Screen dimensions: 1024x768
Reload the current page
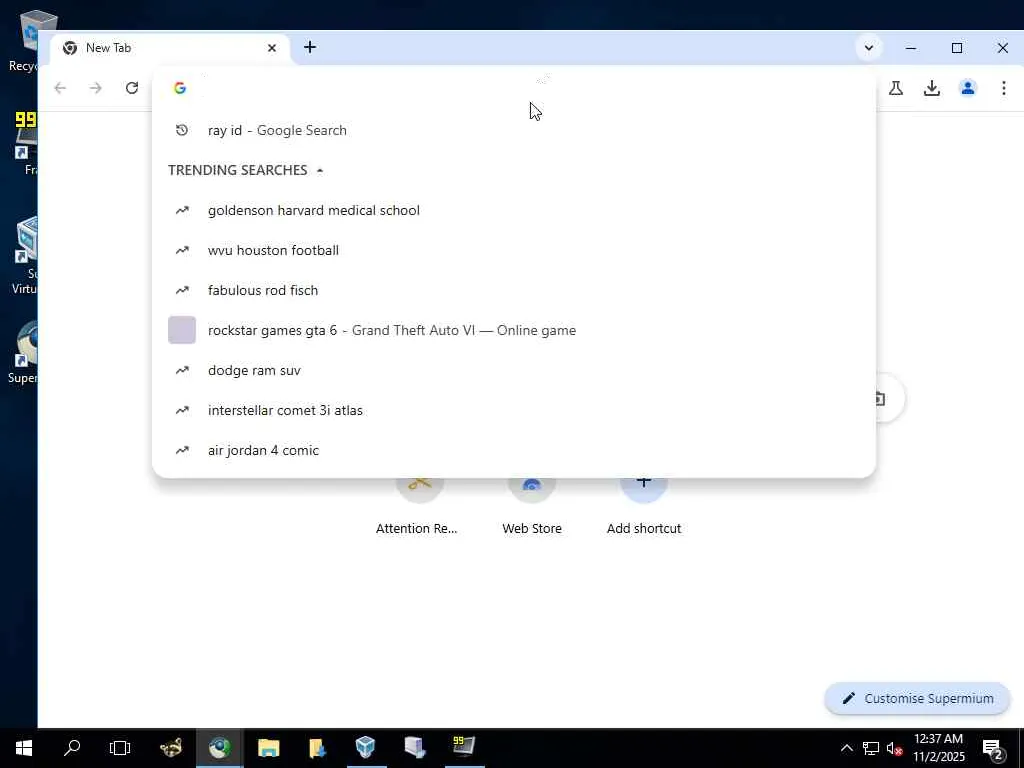click(x=132, y=88)
